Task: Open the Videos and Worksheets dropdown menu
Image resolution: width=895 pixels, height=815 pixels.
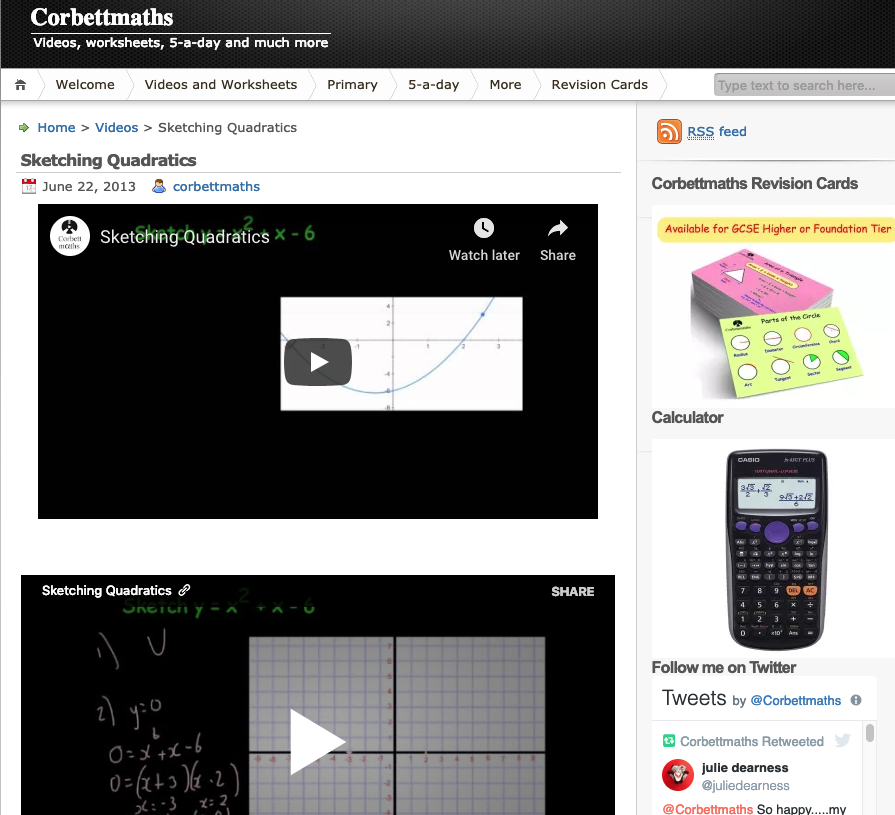Action: click(x=221, y=85)
